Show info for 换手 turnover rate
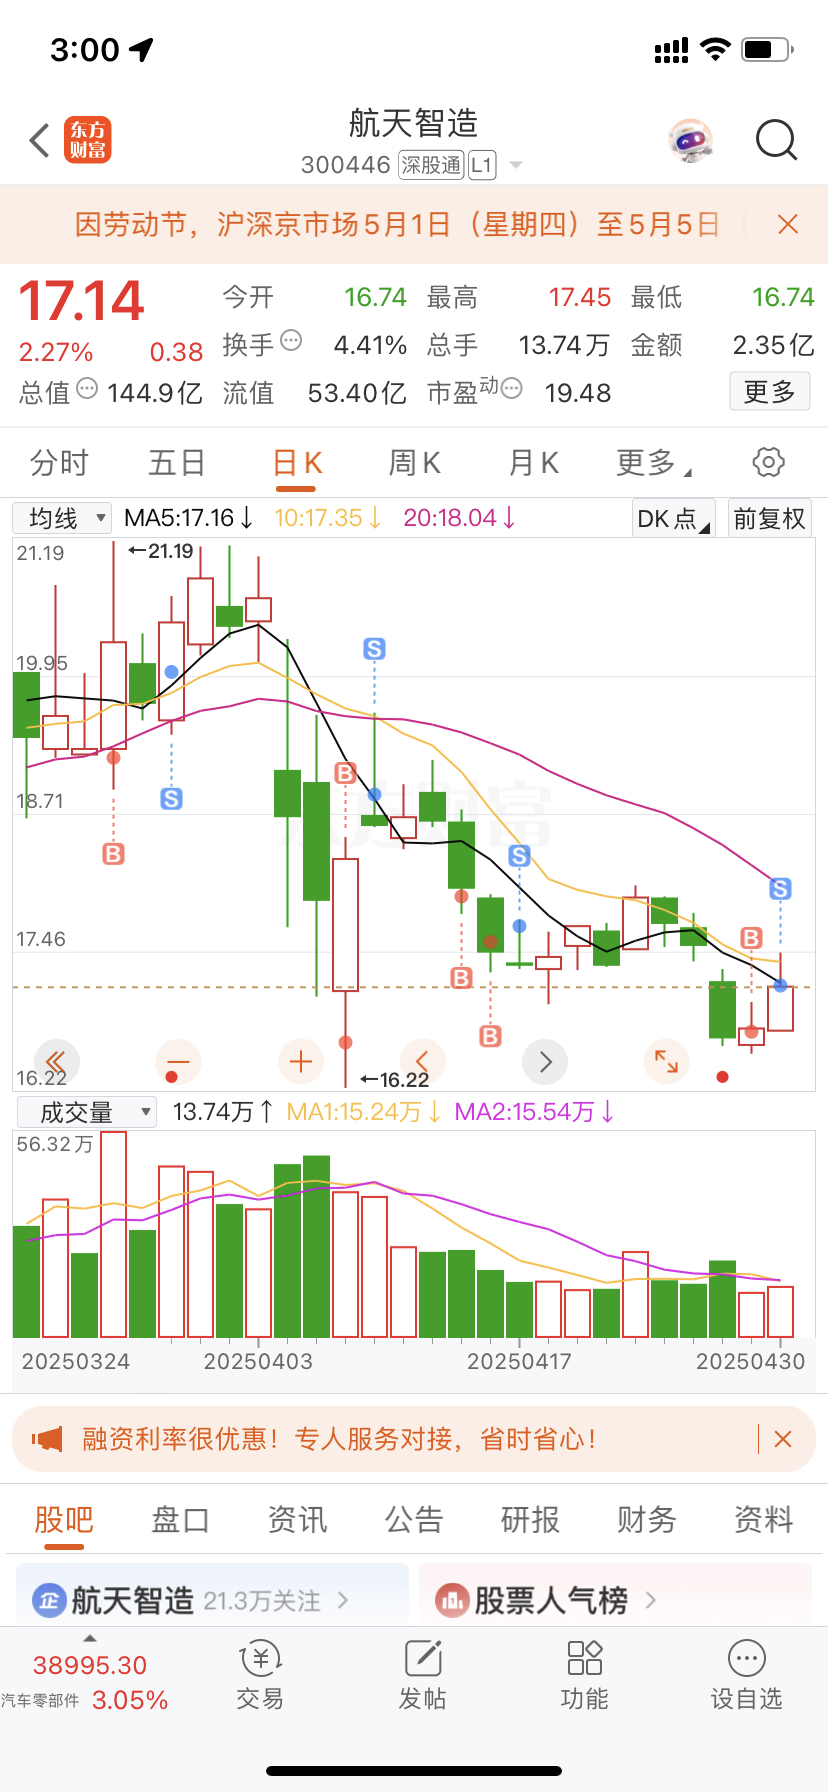Image resolution: width=828 pixels, height=1792 pixels. (x=291, y=341)
